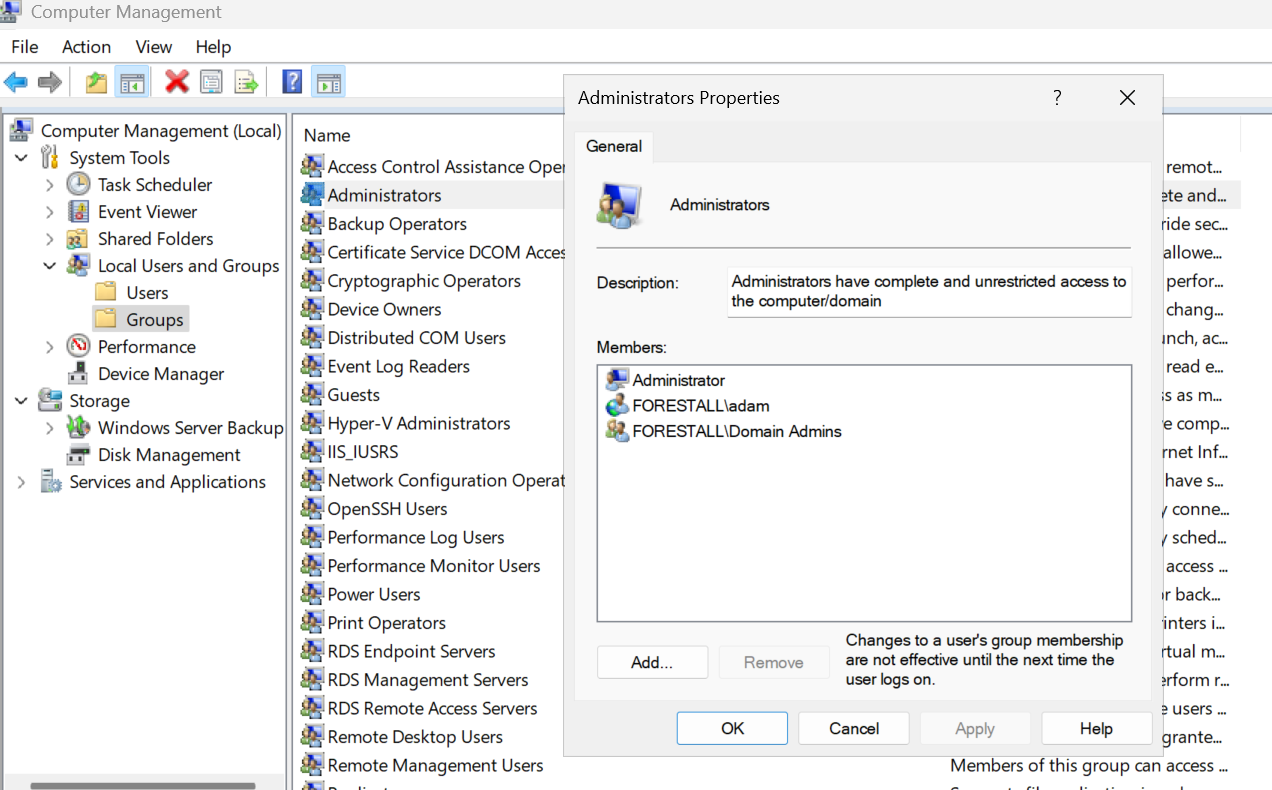This screenshot has width=1272, height=790.
Task: Click the Properties toolbar icon
Action: tap(211, 82)
